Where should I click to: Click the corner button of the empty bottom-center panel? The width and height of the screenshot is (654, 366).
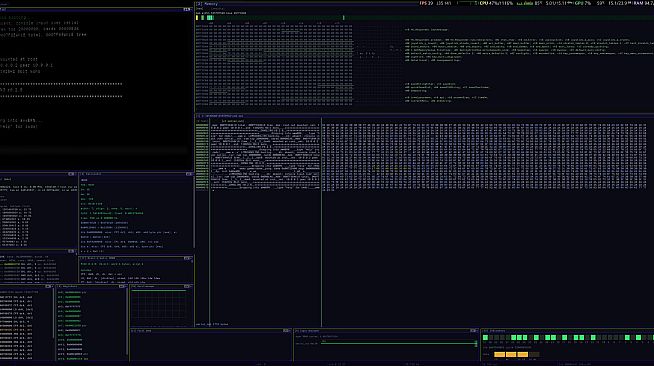(x=287, y=331)
